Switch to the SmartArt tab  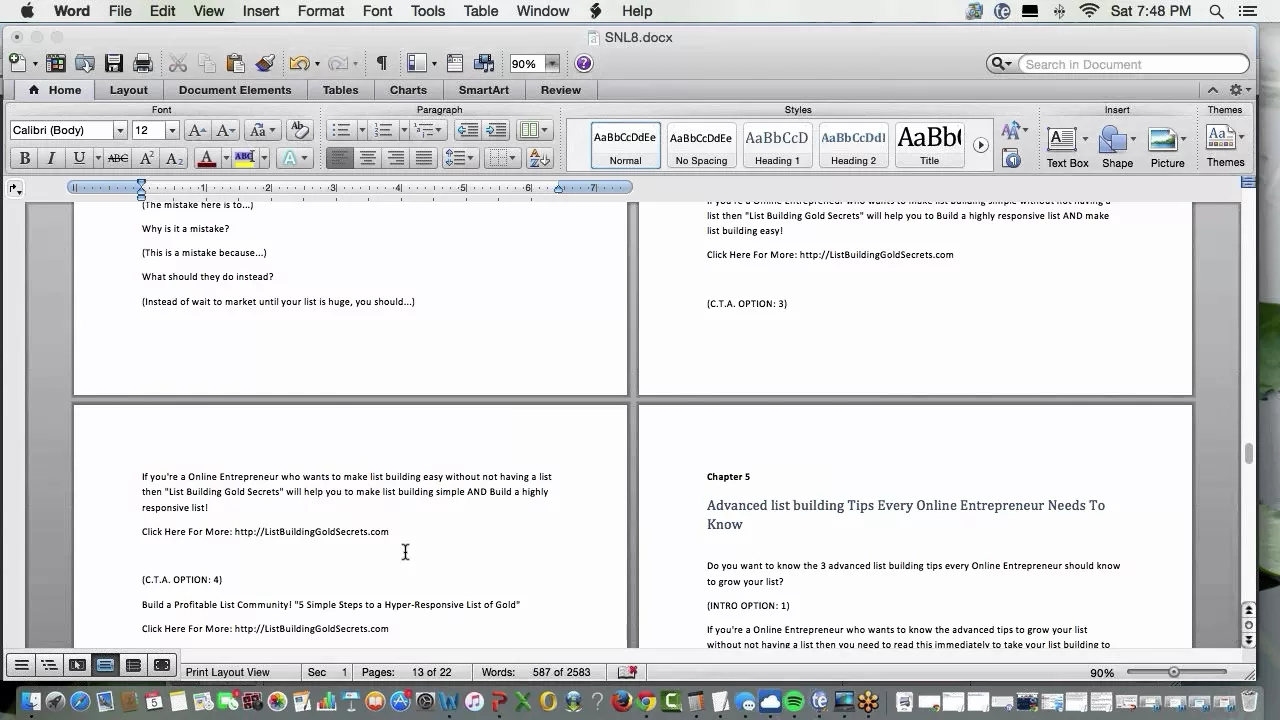click(484, 90)
